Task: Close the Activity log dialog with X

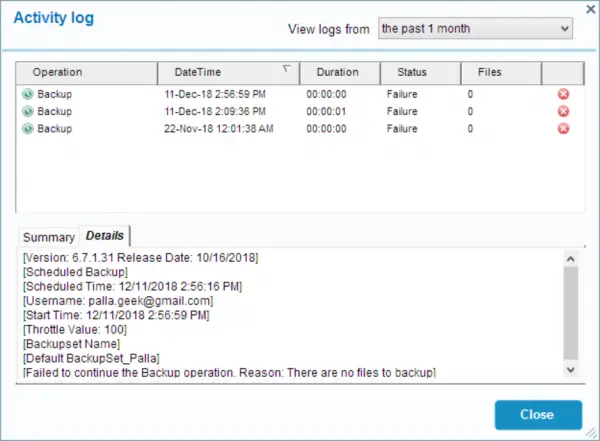Action: point(590,10)
